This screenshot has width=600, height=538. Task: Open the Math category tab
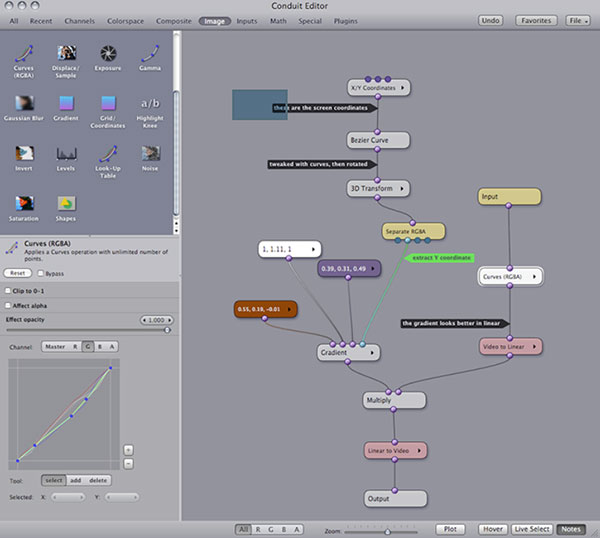click(x=278, y=21)
